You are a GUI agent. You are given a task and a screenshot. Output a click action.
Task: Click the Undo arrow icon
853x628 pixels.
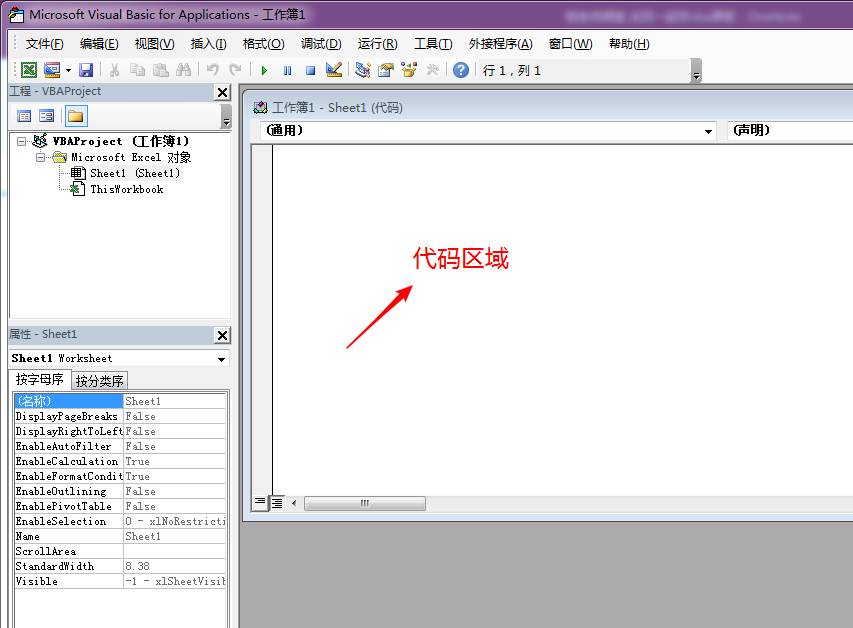(x=212, y=70)
